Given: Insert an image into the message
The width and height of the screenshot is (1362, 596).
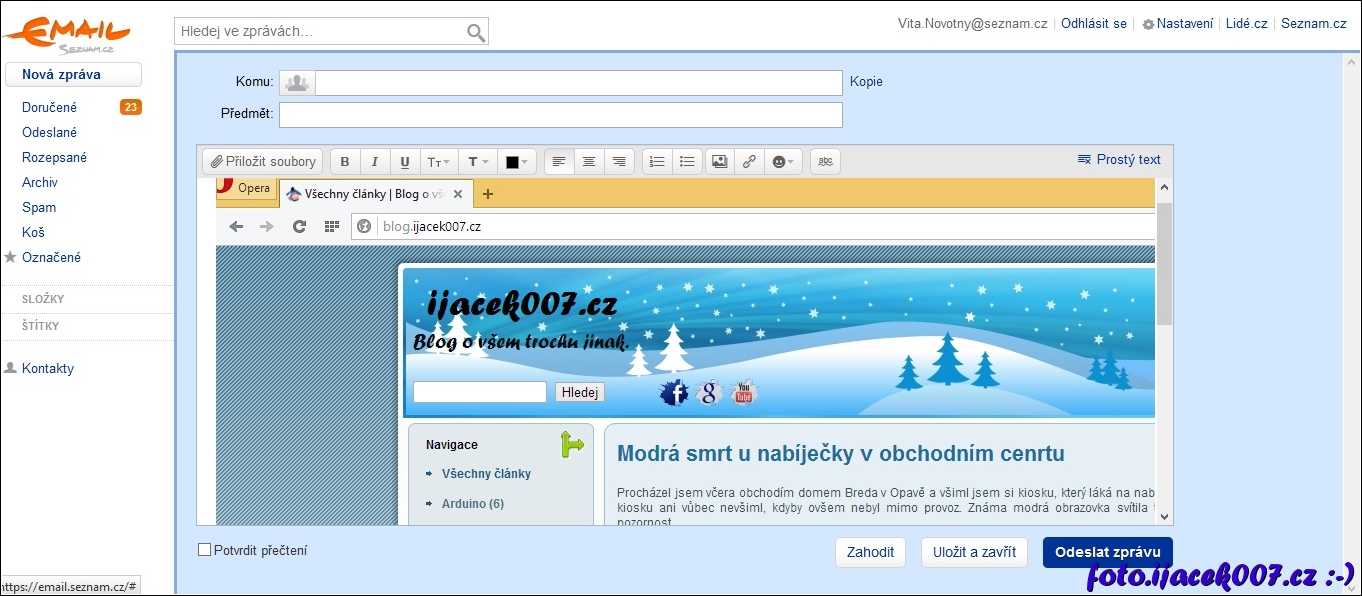Looking at the screenshot, I should pyautogui.click(x=719, y=162).
